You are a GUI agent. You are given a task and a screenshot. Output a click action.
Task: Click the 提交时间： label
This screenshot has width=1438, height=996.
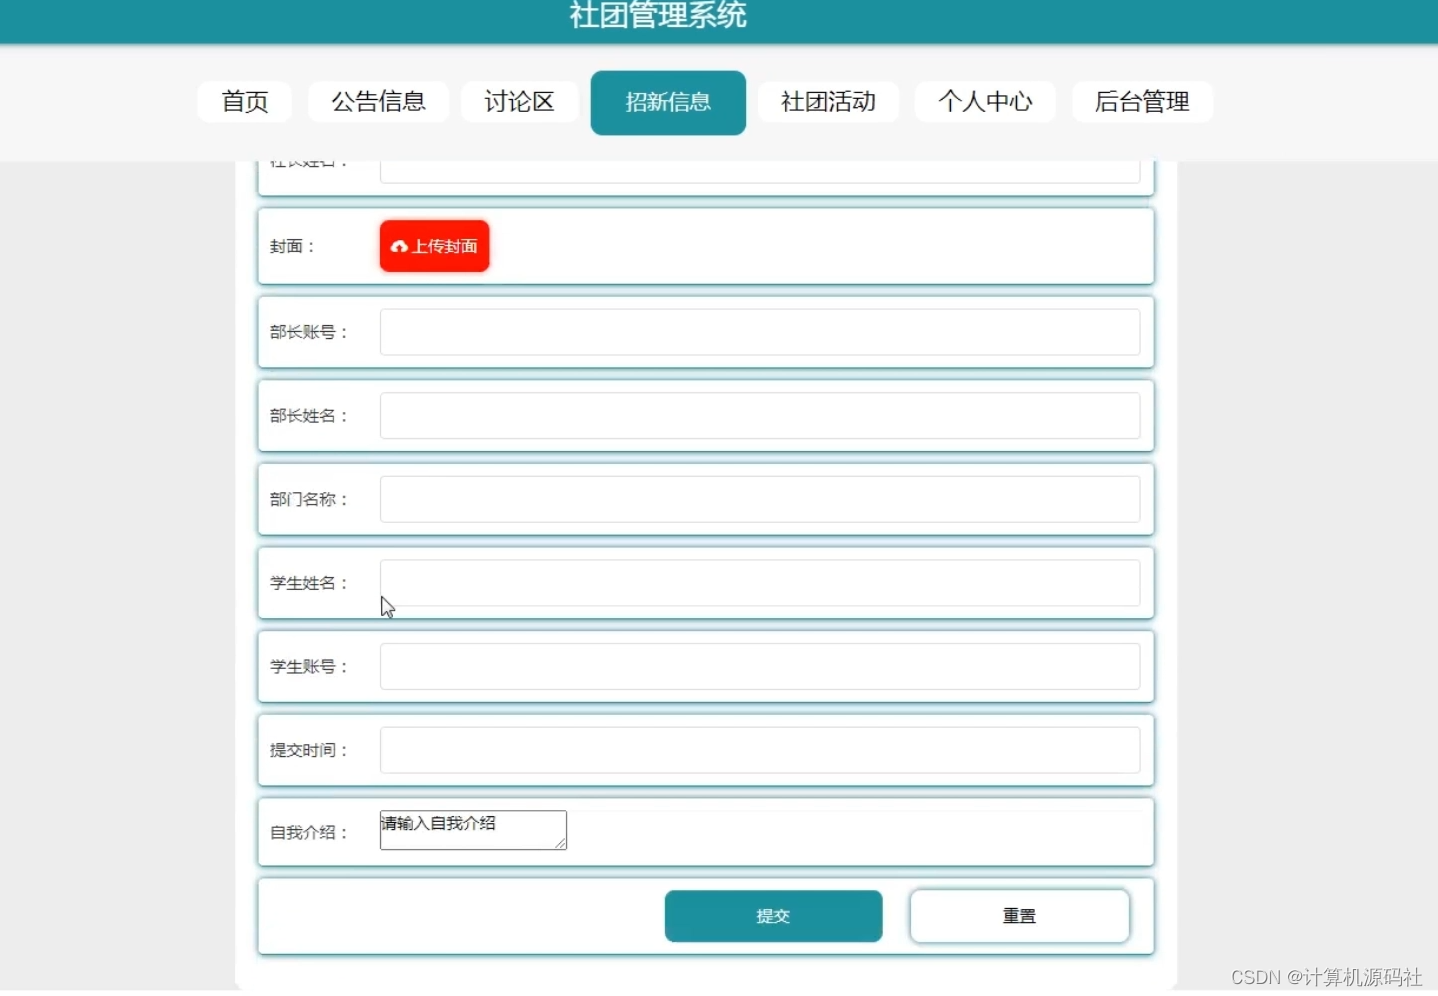pos(309,750)
